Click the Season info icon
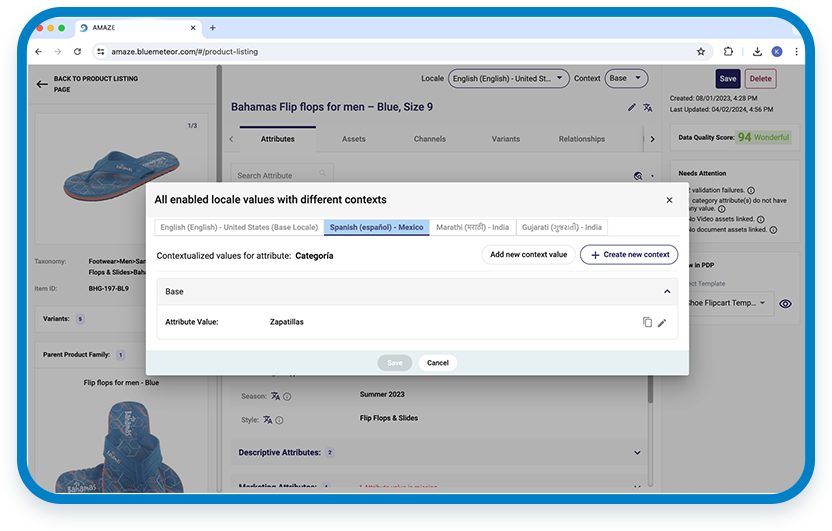The image size is (832, 531). (287, 396)
